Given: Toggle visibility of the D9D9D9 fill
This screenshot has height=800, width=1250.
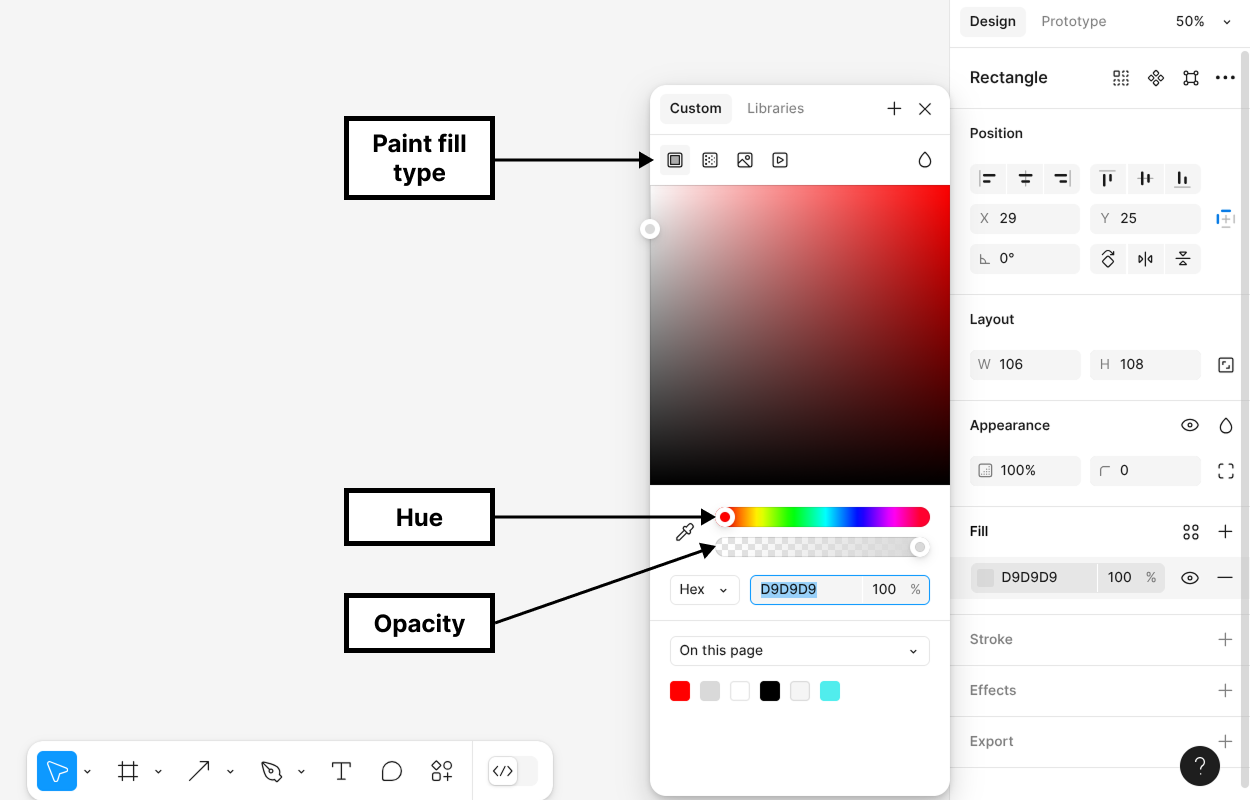Looking at the screenshot, I should click(1190, 577).
